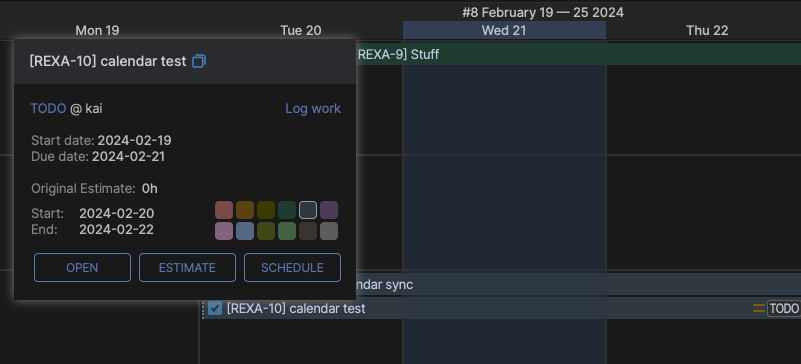This screenshot has width=801, height=364.
Task: Click the assignee name kai
Action: [x=93, y=108]
